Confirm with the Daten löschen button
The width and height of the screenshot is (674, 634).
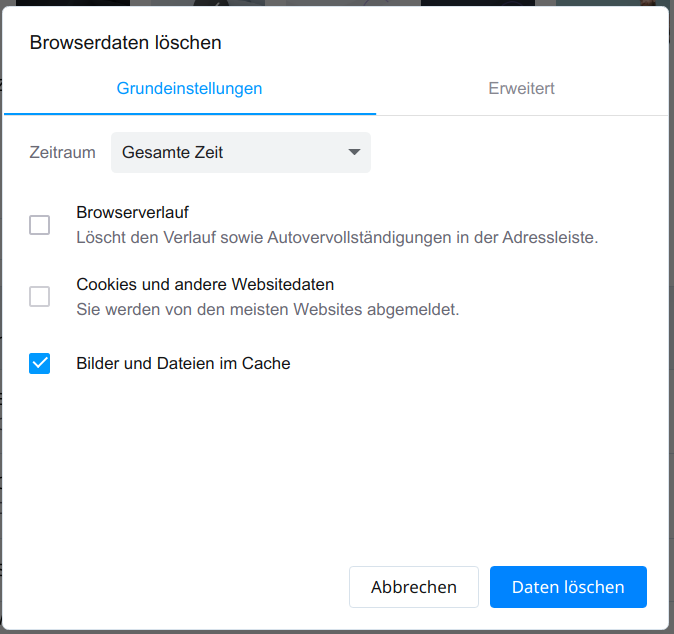click(x=568, y=587)
